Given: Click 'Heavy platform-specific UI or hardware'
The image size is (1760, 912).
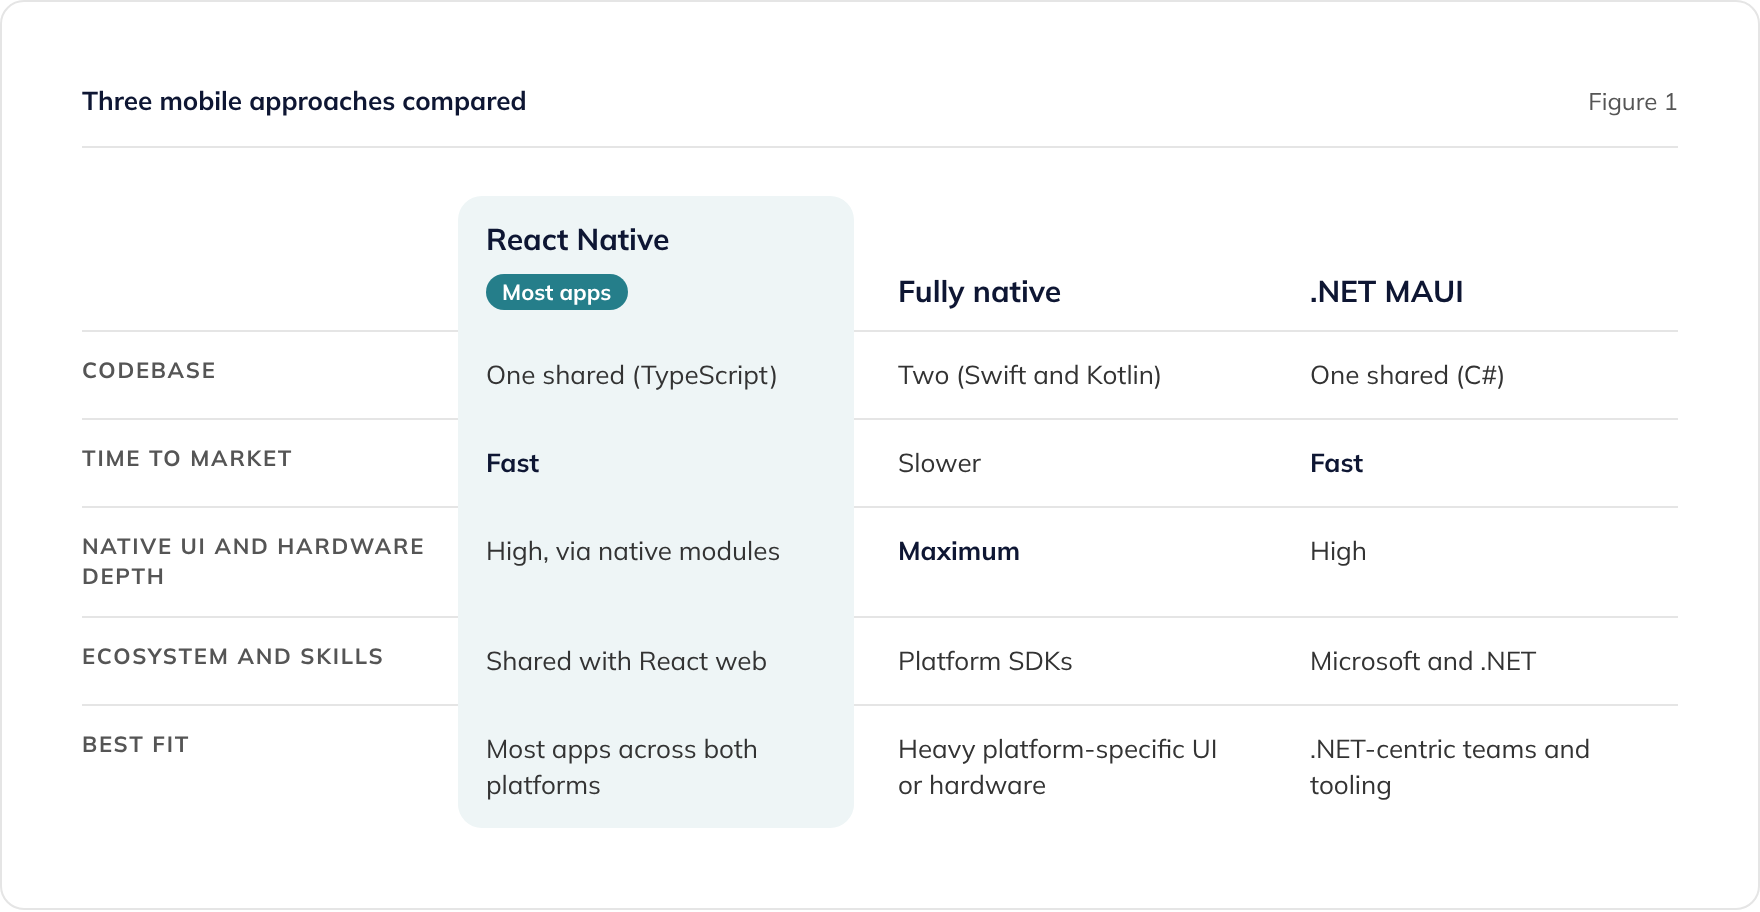Looking at the screenshot, I should (1057, 768).
